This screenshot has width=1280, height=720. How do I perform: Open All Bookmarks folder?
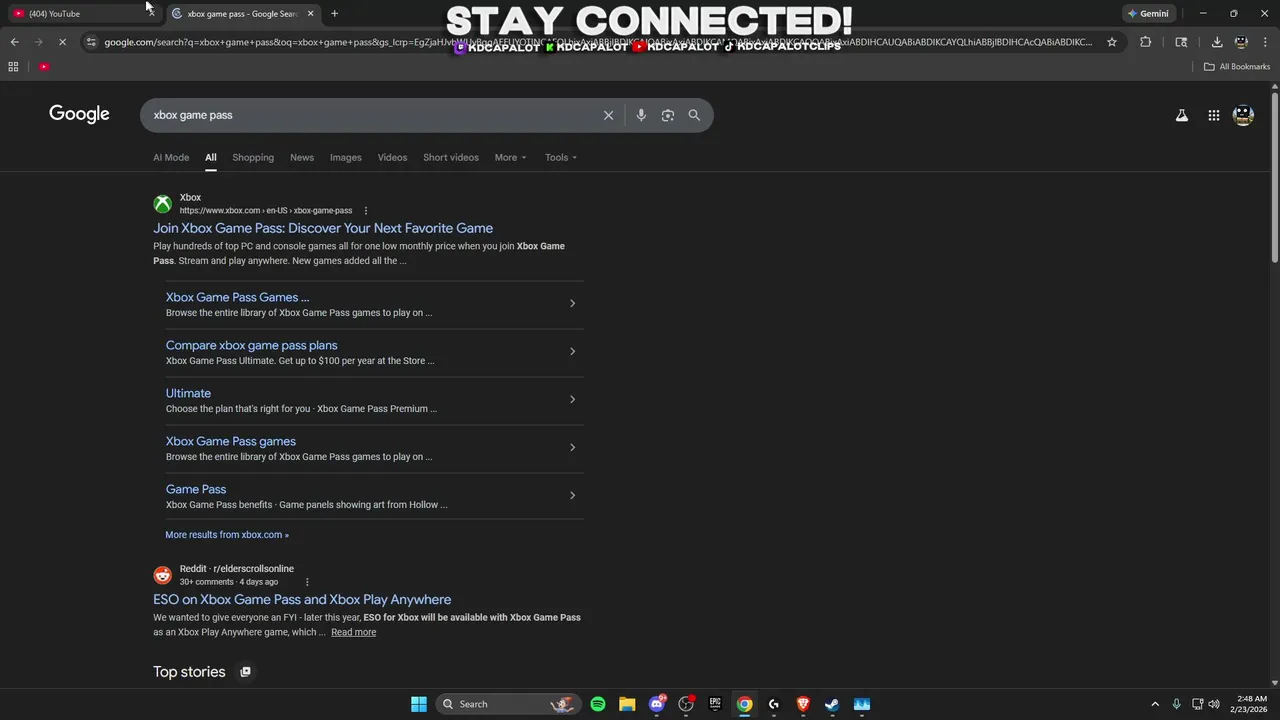(x=1237, y=67)
